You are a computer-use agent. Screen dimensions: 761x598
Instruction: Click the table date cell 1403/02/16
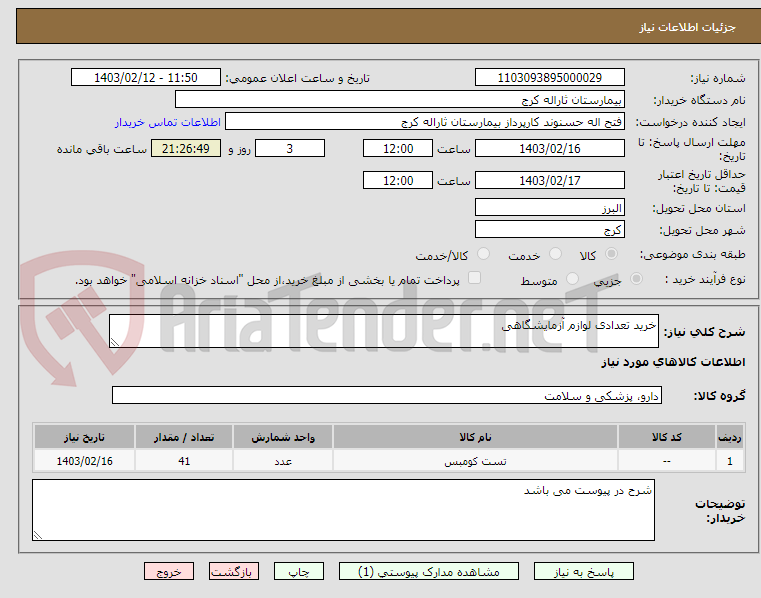[x=84, y=461]
